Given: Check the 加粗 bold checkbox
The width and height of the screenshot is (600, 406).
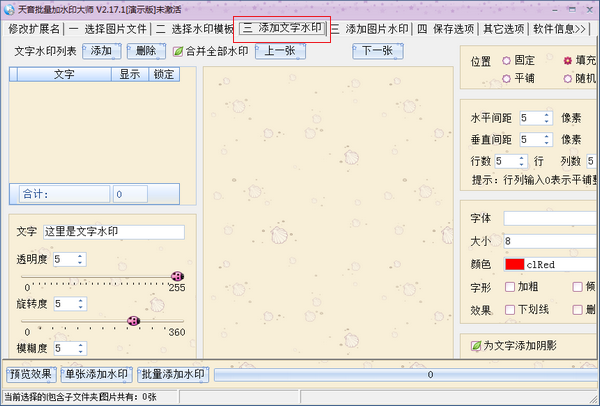Looking at the screenshot, I should click(x=510, y=287).
